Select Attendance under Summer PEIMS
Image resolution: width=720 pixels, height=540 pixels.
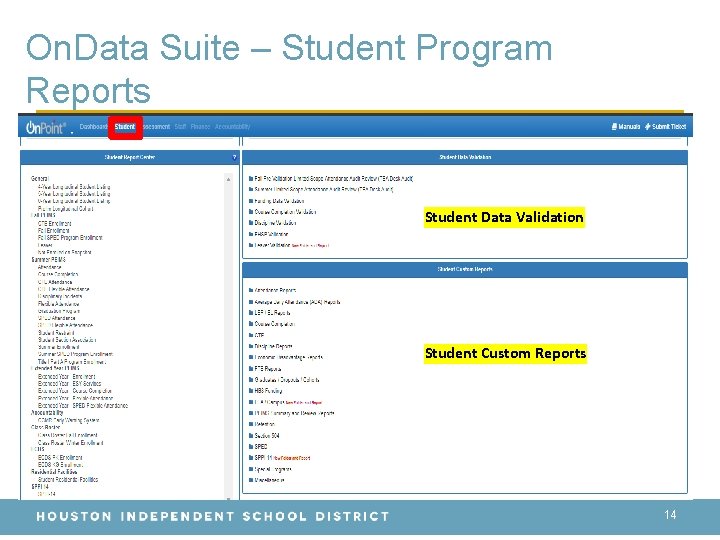[x=50, y=267]
